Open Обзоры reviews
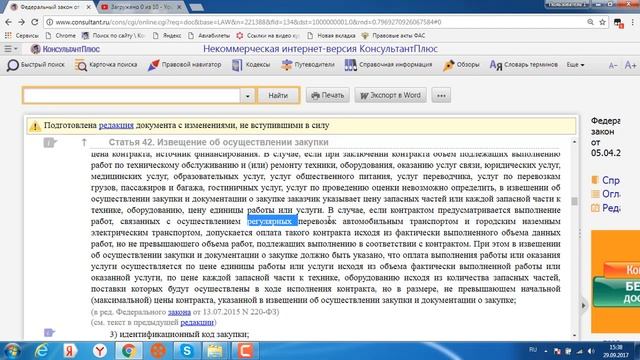Viewport: 640px width, 360px height. tap(461, 64)
